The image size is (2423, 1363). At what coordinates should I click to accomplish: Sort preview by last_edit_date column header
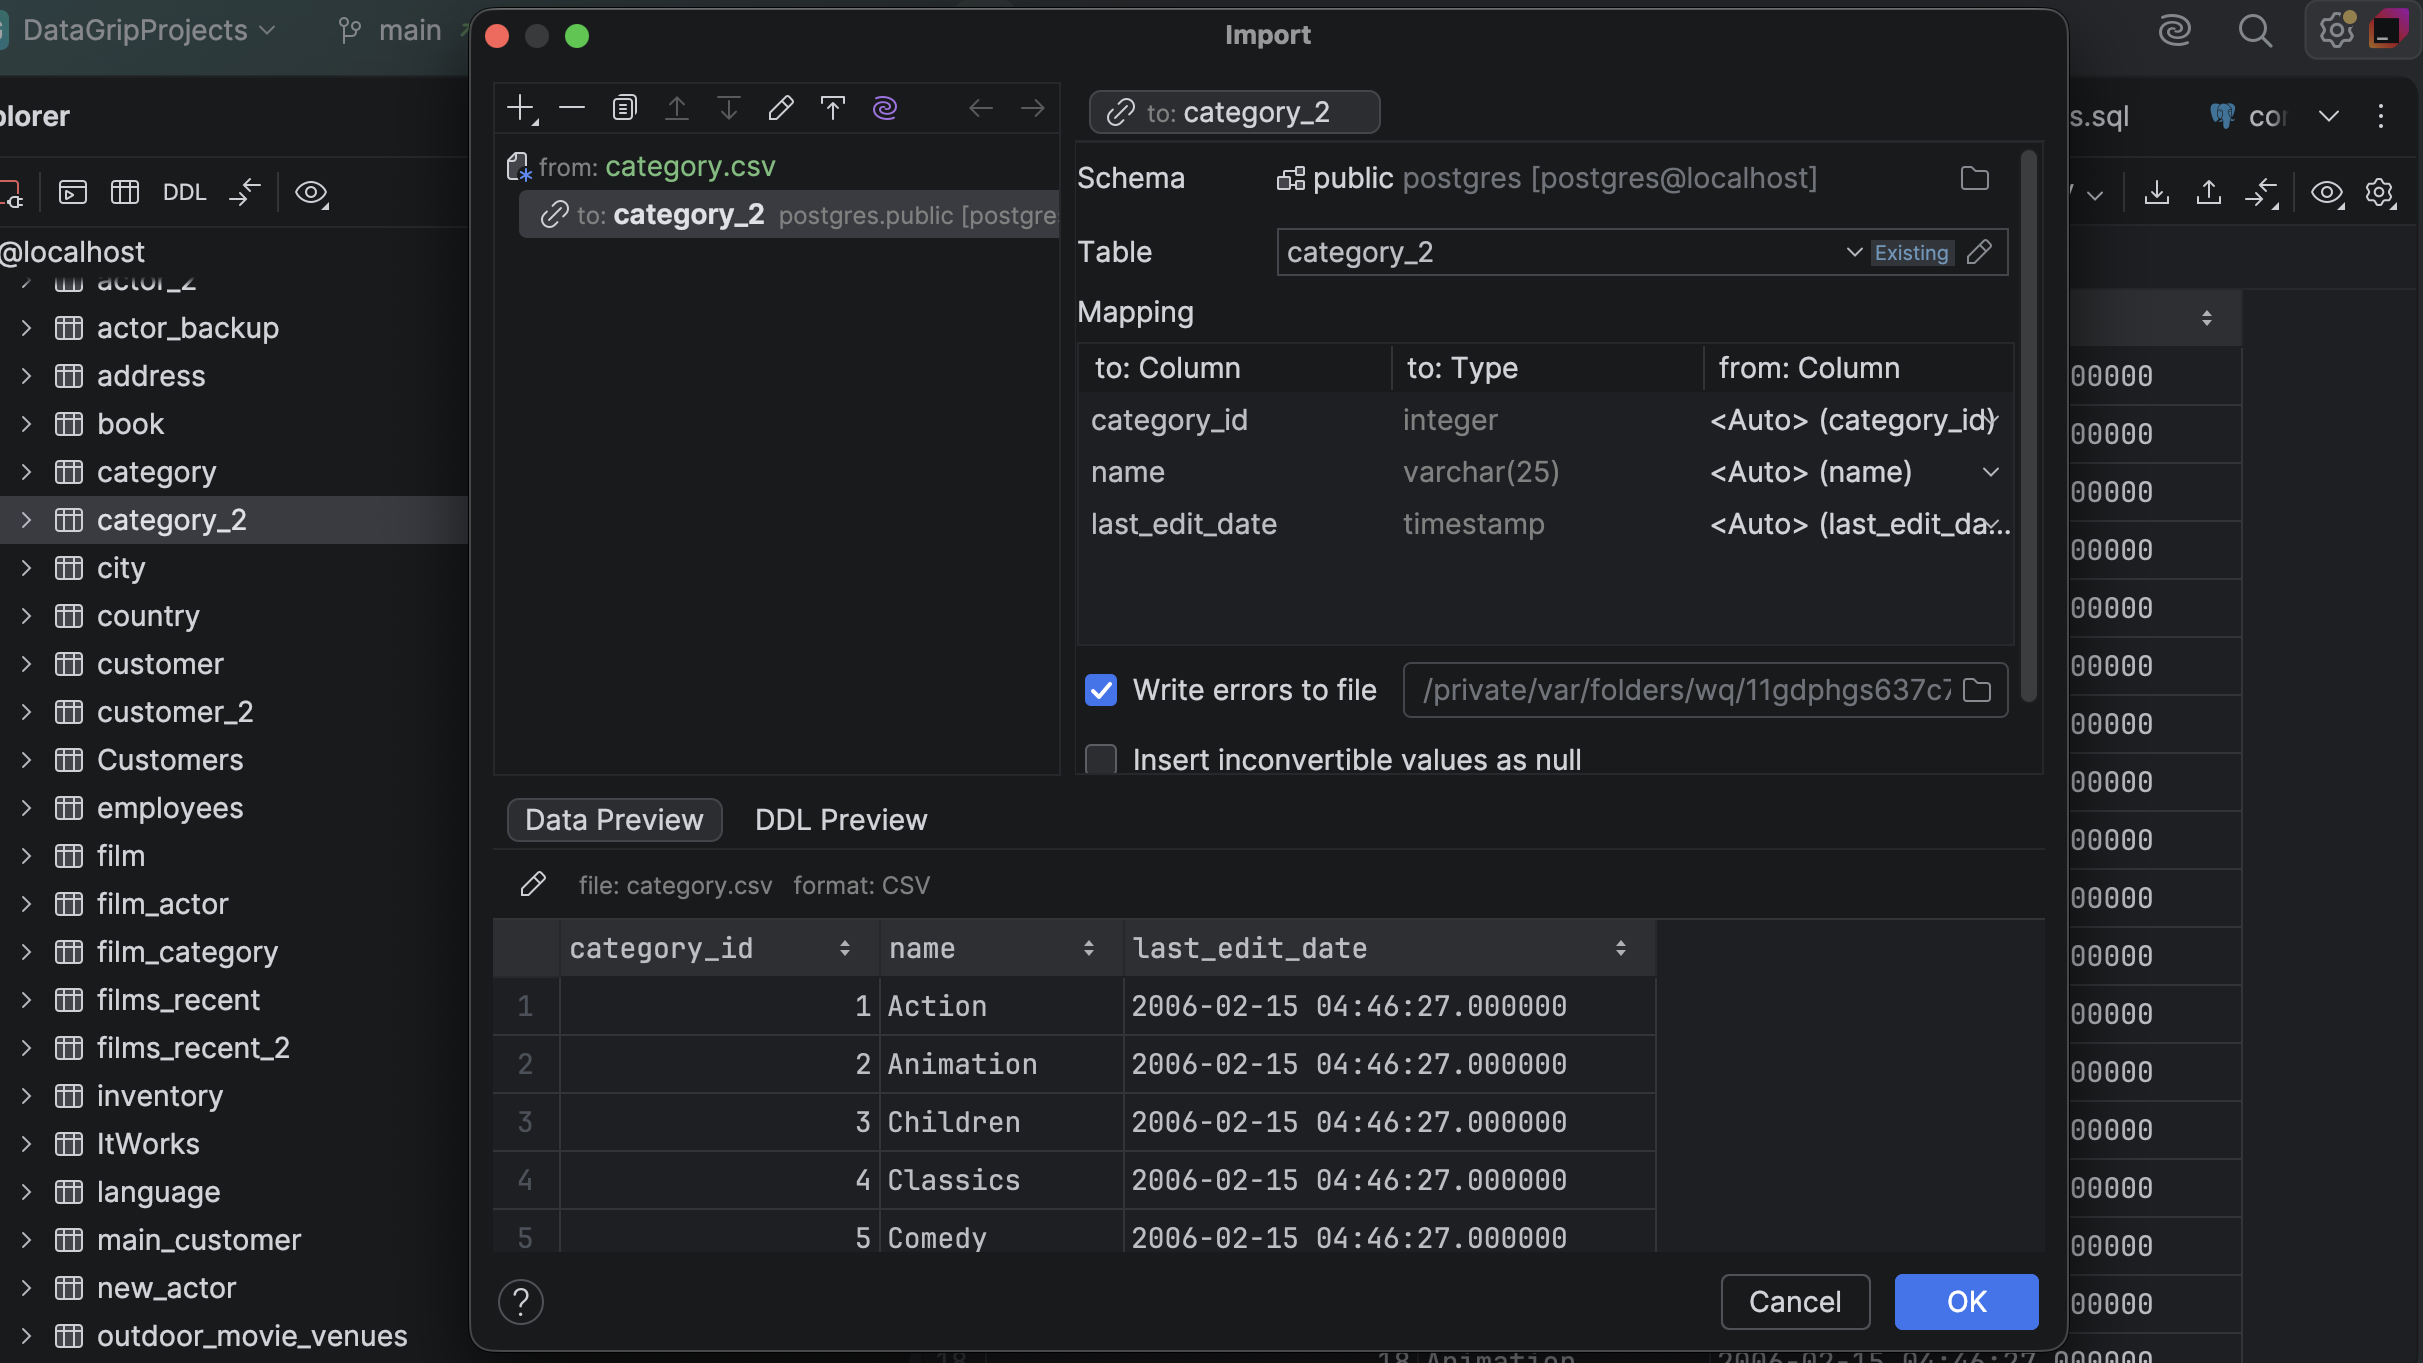pos(1389,948)
